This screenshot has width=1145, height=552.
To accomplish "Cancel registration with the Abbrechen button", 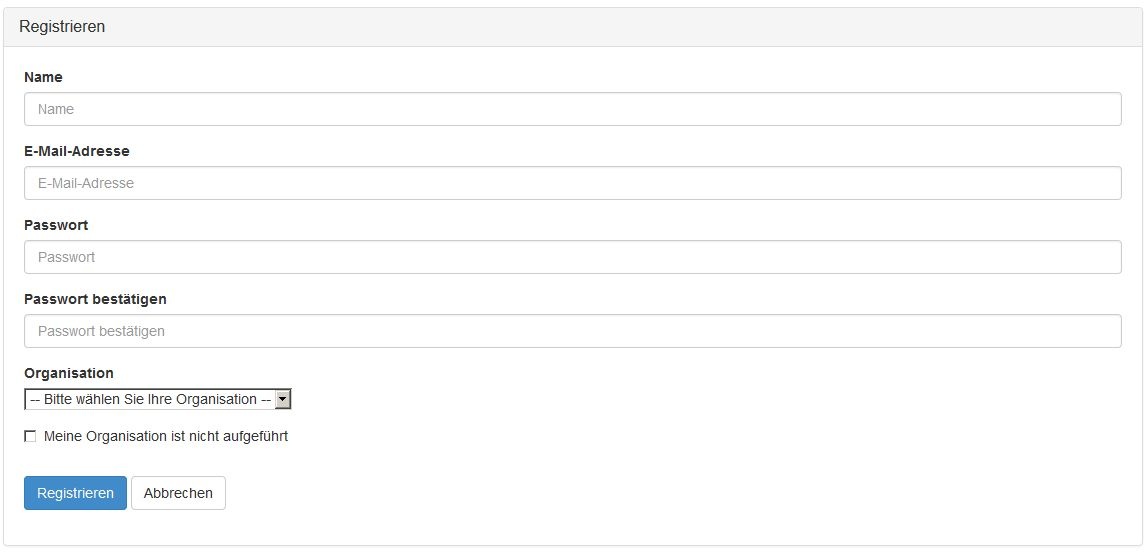I will point(178,493).
